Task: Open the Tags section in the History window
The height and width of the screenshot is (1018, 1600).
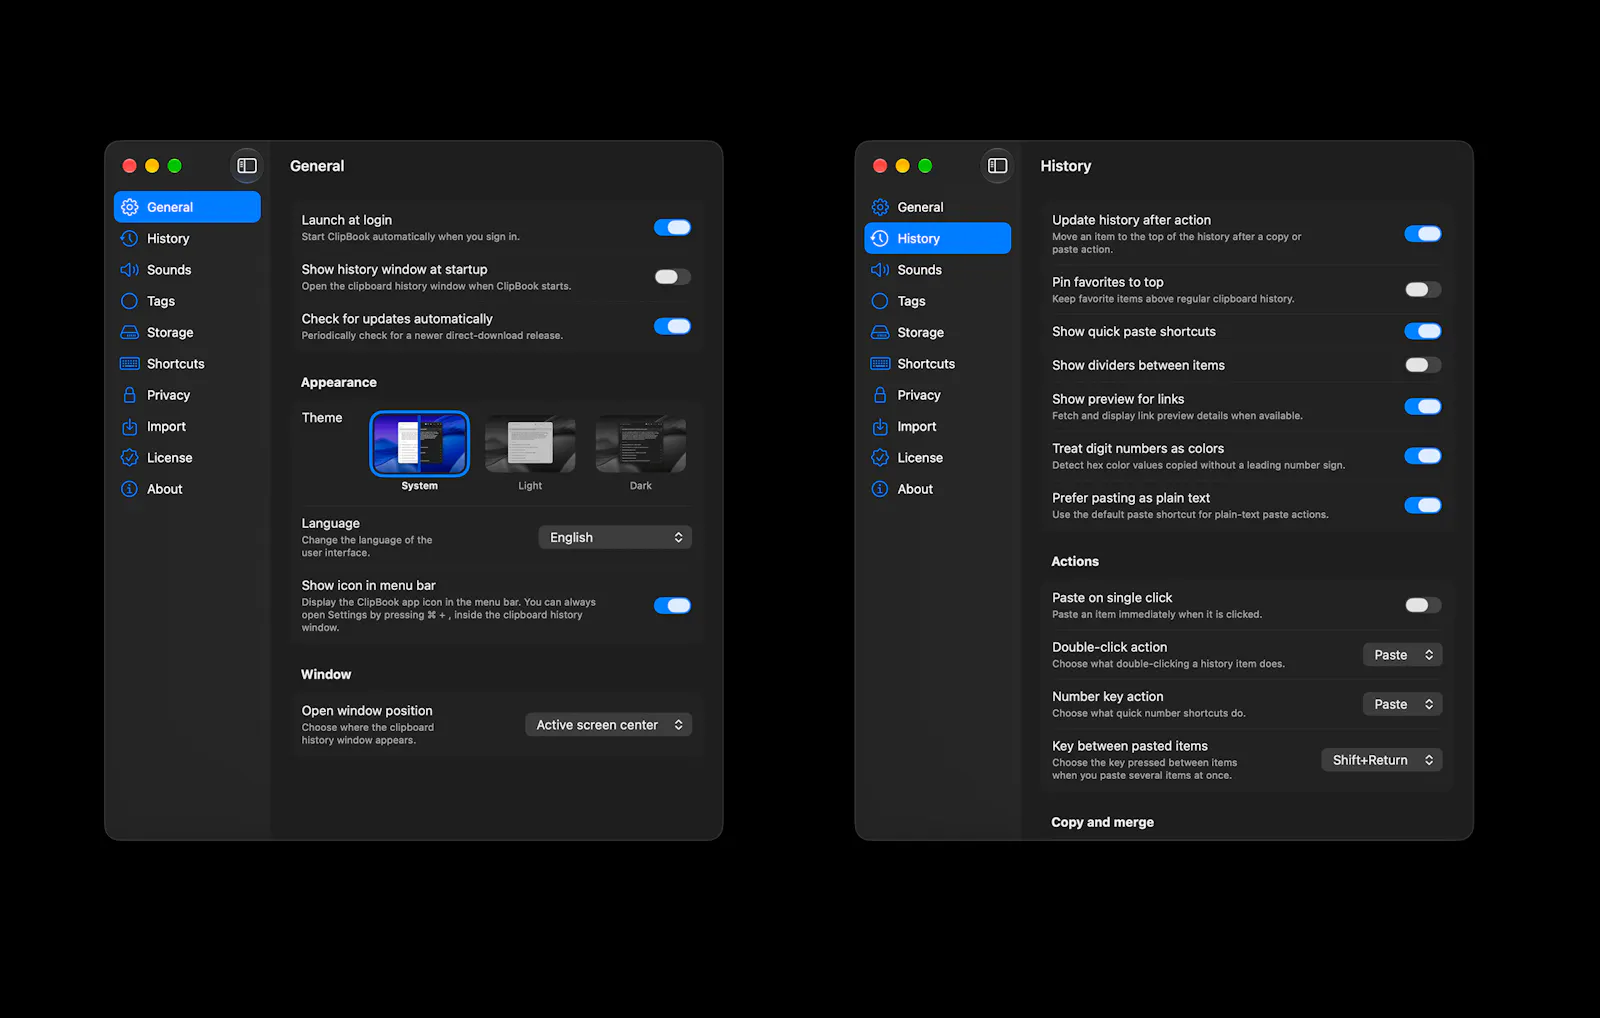Action: [x=938, y=301]
